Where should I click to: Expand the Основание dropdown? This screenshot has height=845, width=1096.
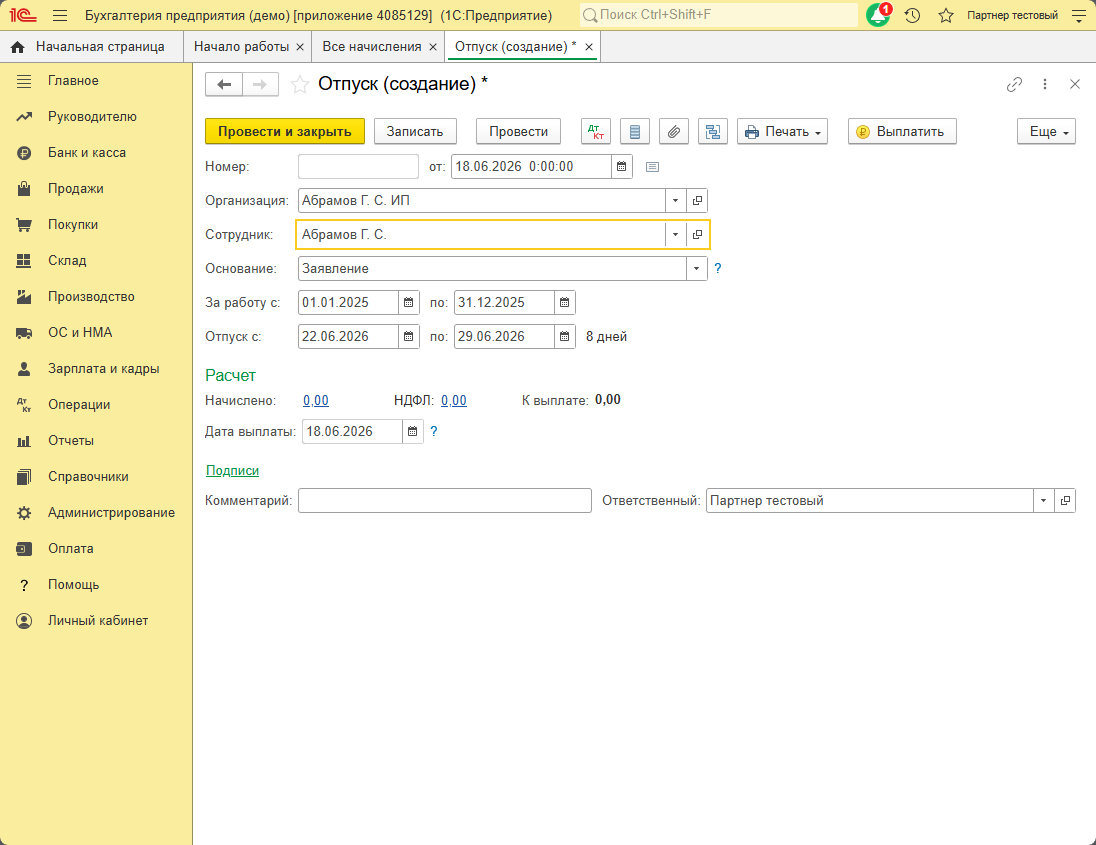697,268
